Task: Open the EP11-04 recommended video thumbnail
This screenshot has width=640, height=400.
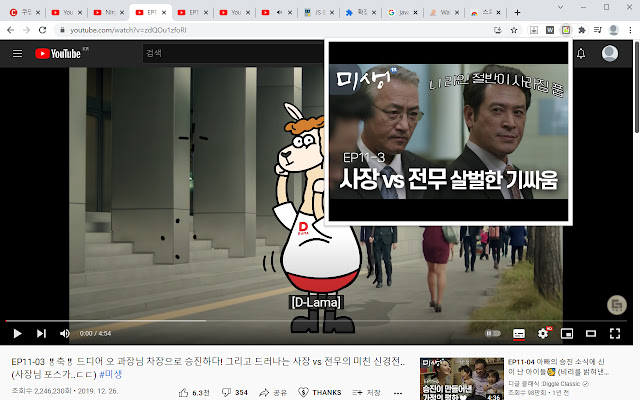Action: pyautogui.click(x=462, y=378)
